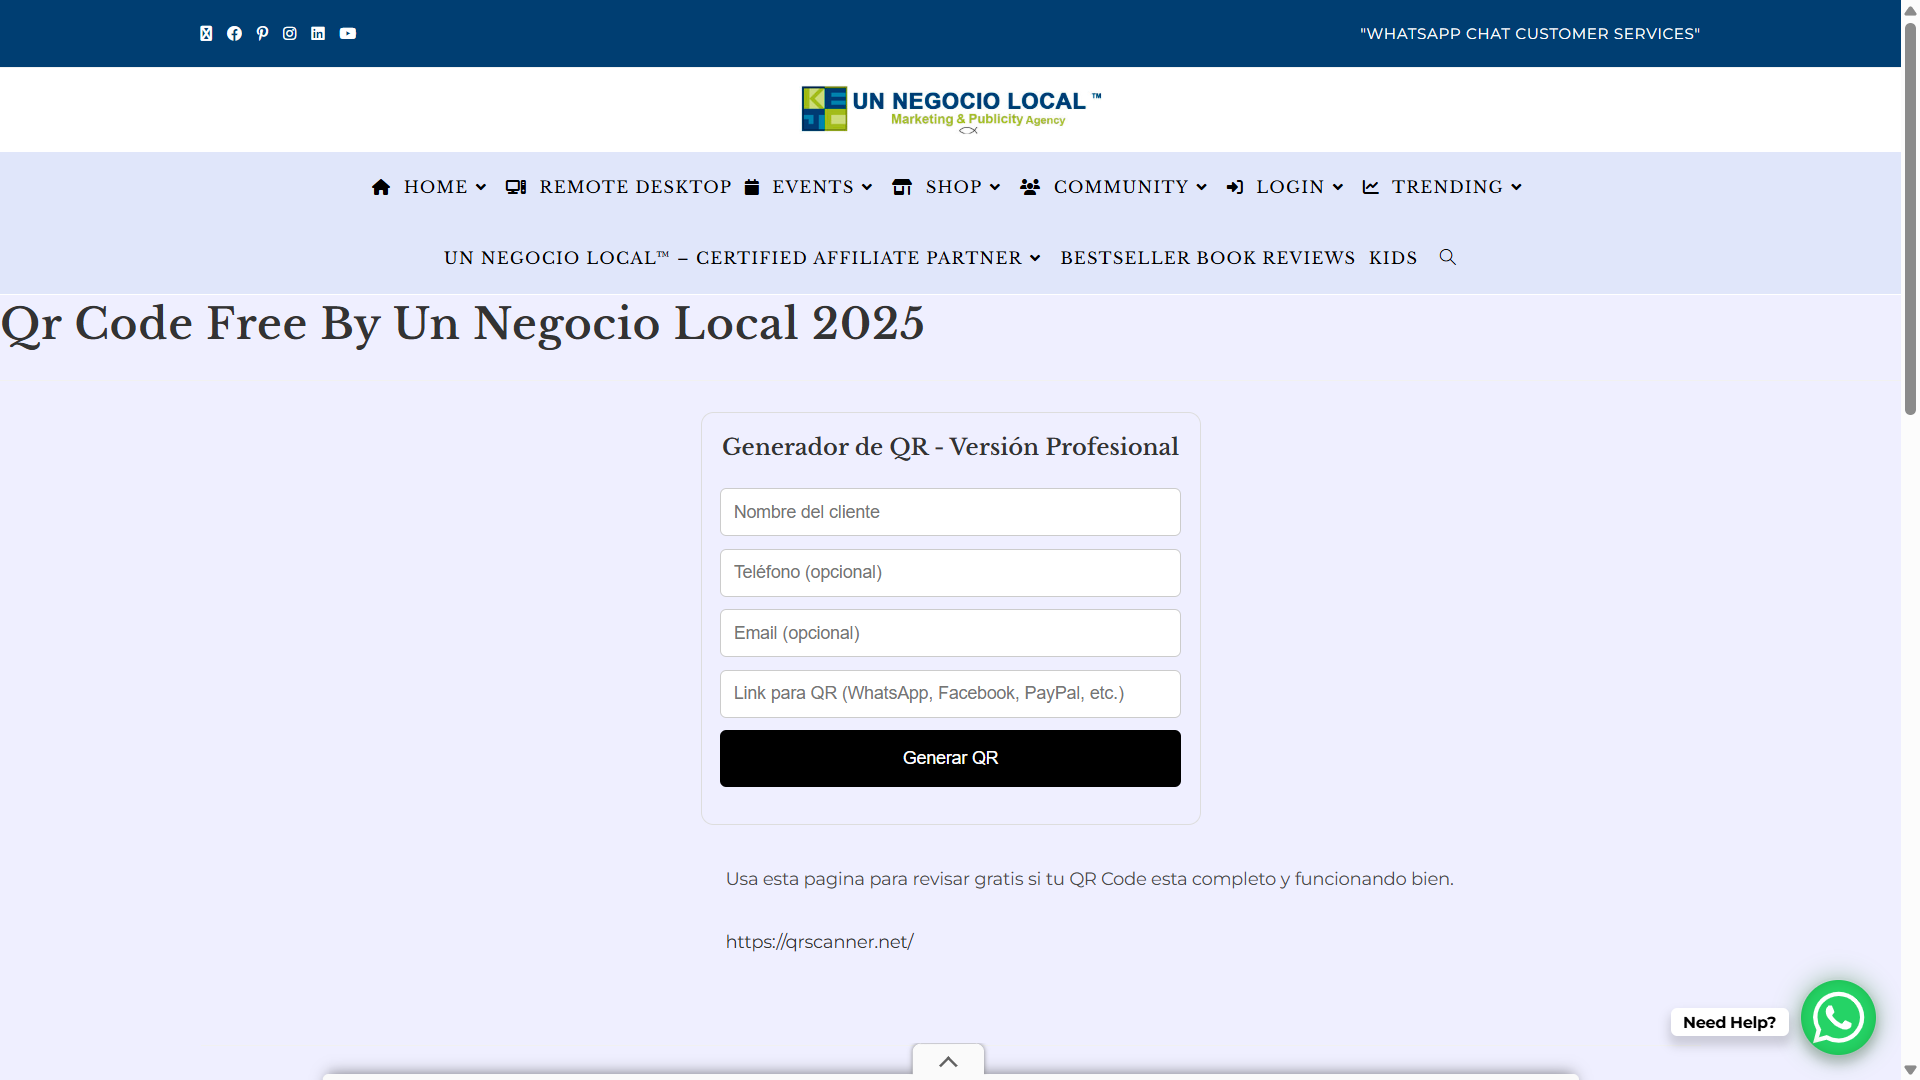Expand the SHOP dropdown menu
1920x1080 pixels.
pos(953,187)
